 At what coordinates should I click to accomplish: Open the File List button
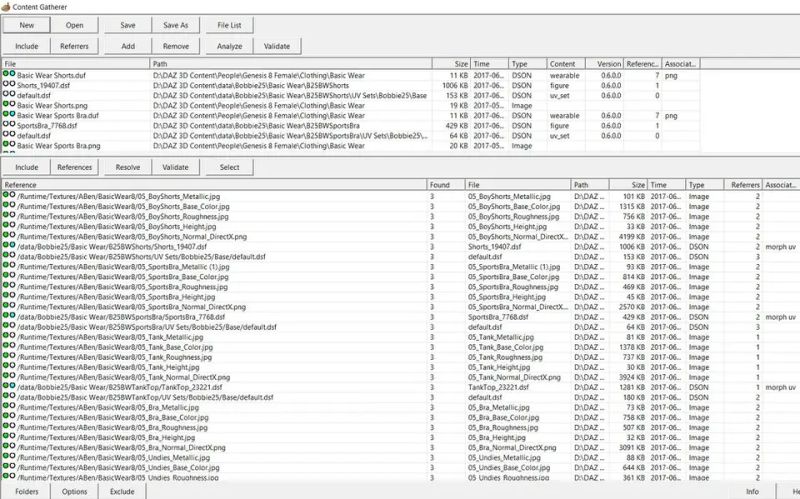tap(230, 25)
